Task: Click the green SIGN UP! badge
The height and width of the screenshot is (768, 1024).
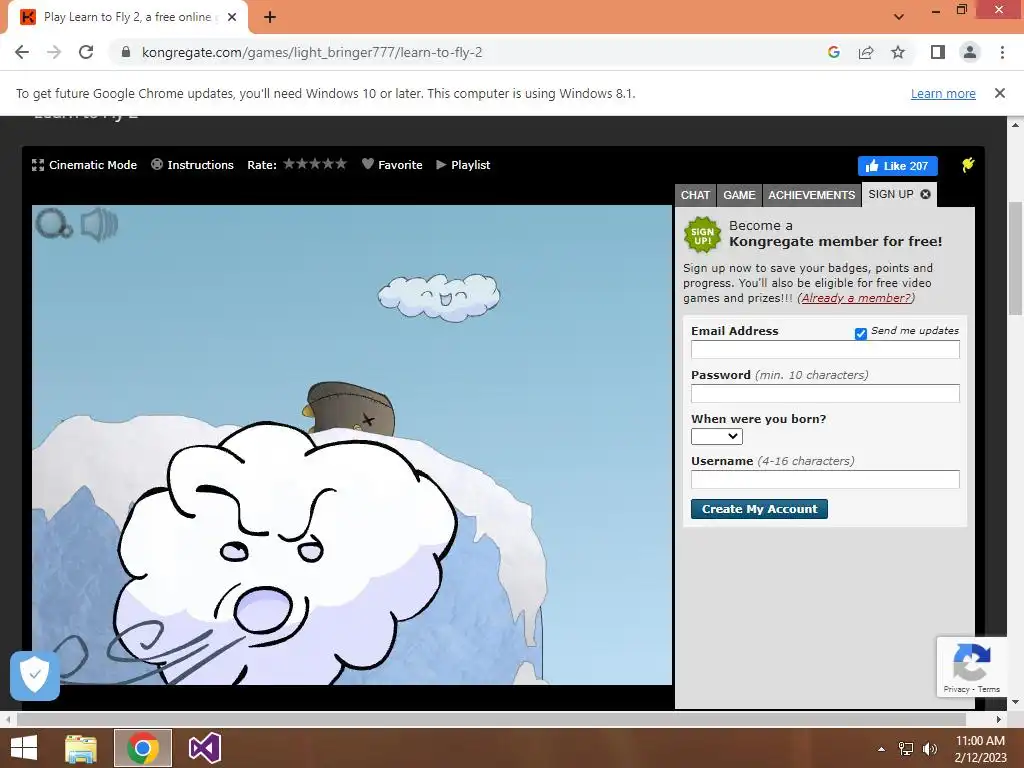Action: point(702,235)
